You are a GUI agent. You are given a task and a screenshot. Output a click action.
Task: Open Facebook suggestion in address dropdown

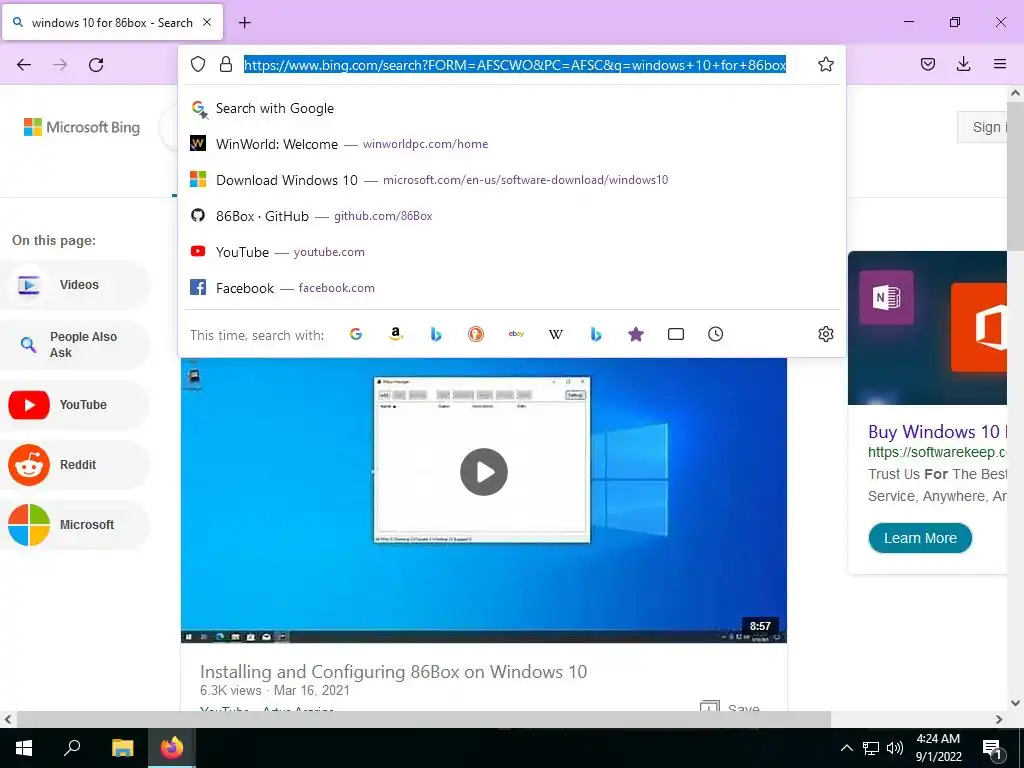pyautogui.click(x=512, y=287)
